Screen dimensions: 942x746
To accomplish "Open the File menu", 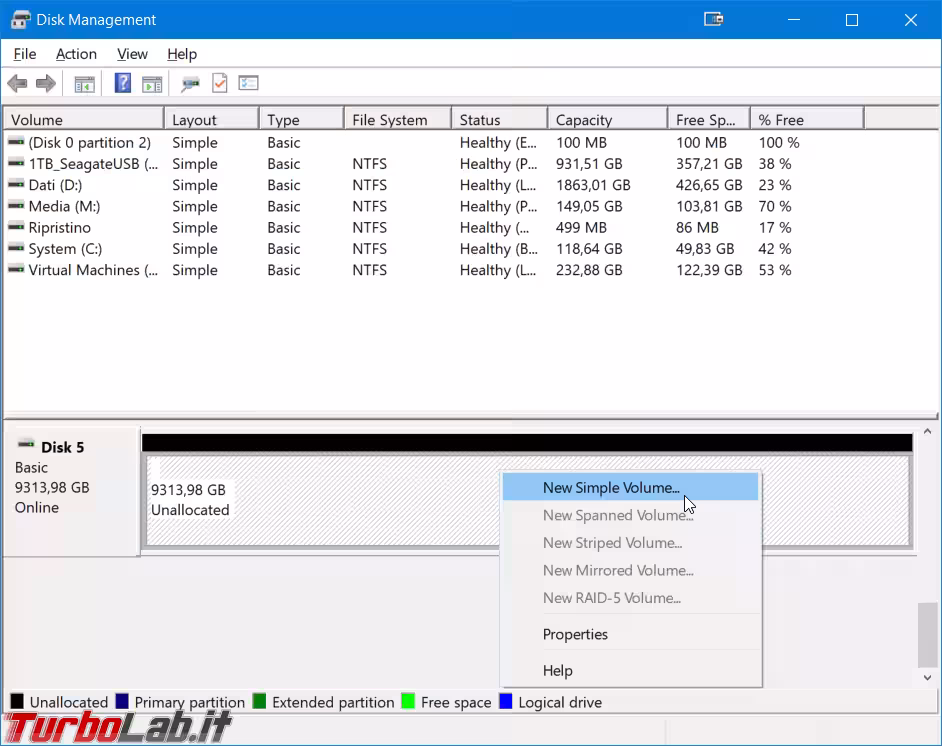I will pos(24,54).
